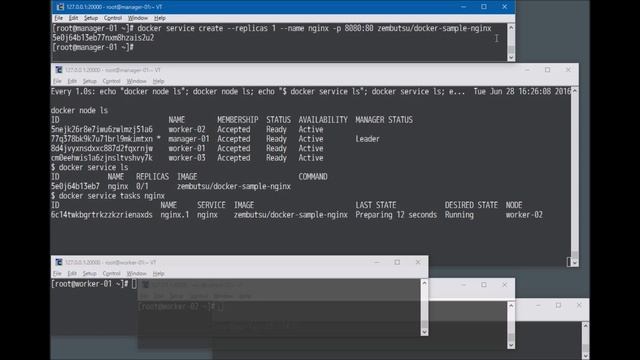
Task: Open Help menu in top manager-01 terminal
Action: pyautogui.click(x=160, y=18)
